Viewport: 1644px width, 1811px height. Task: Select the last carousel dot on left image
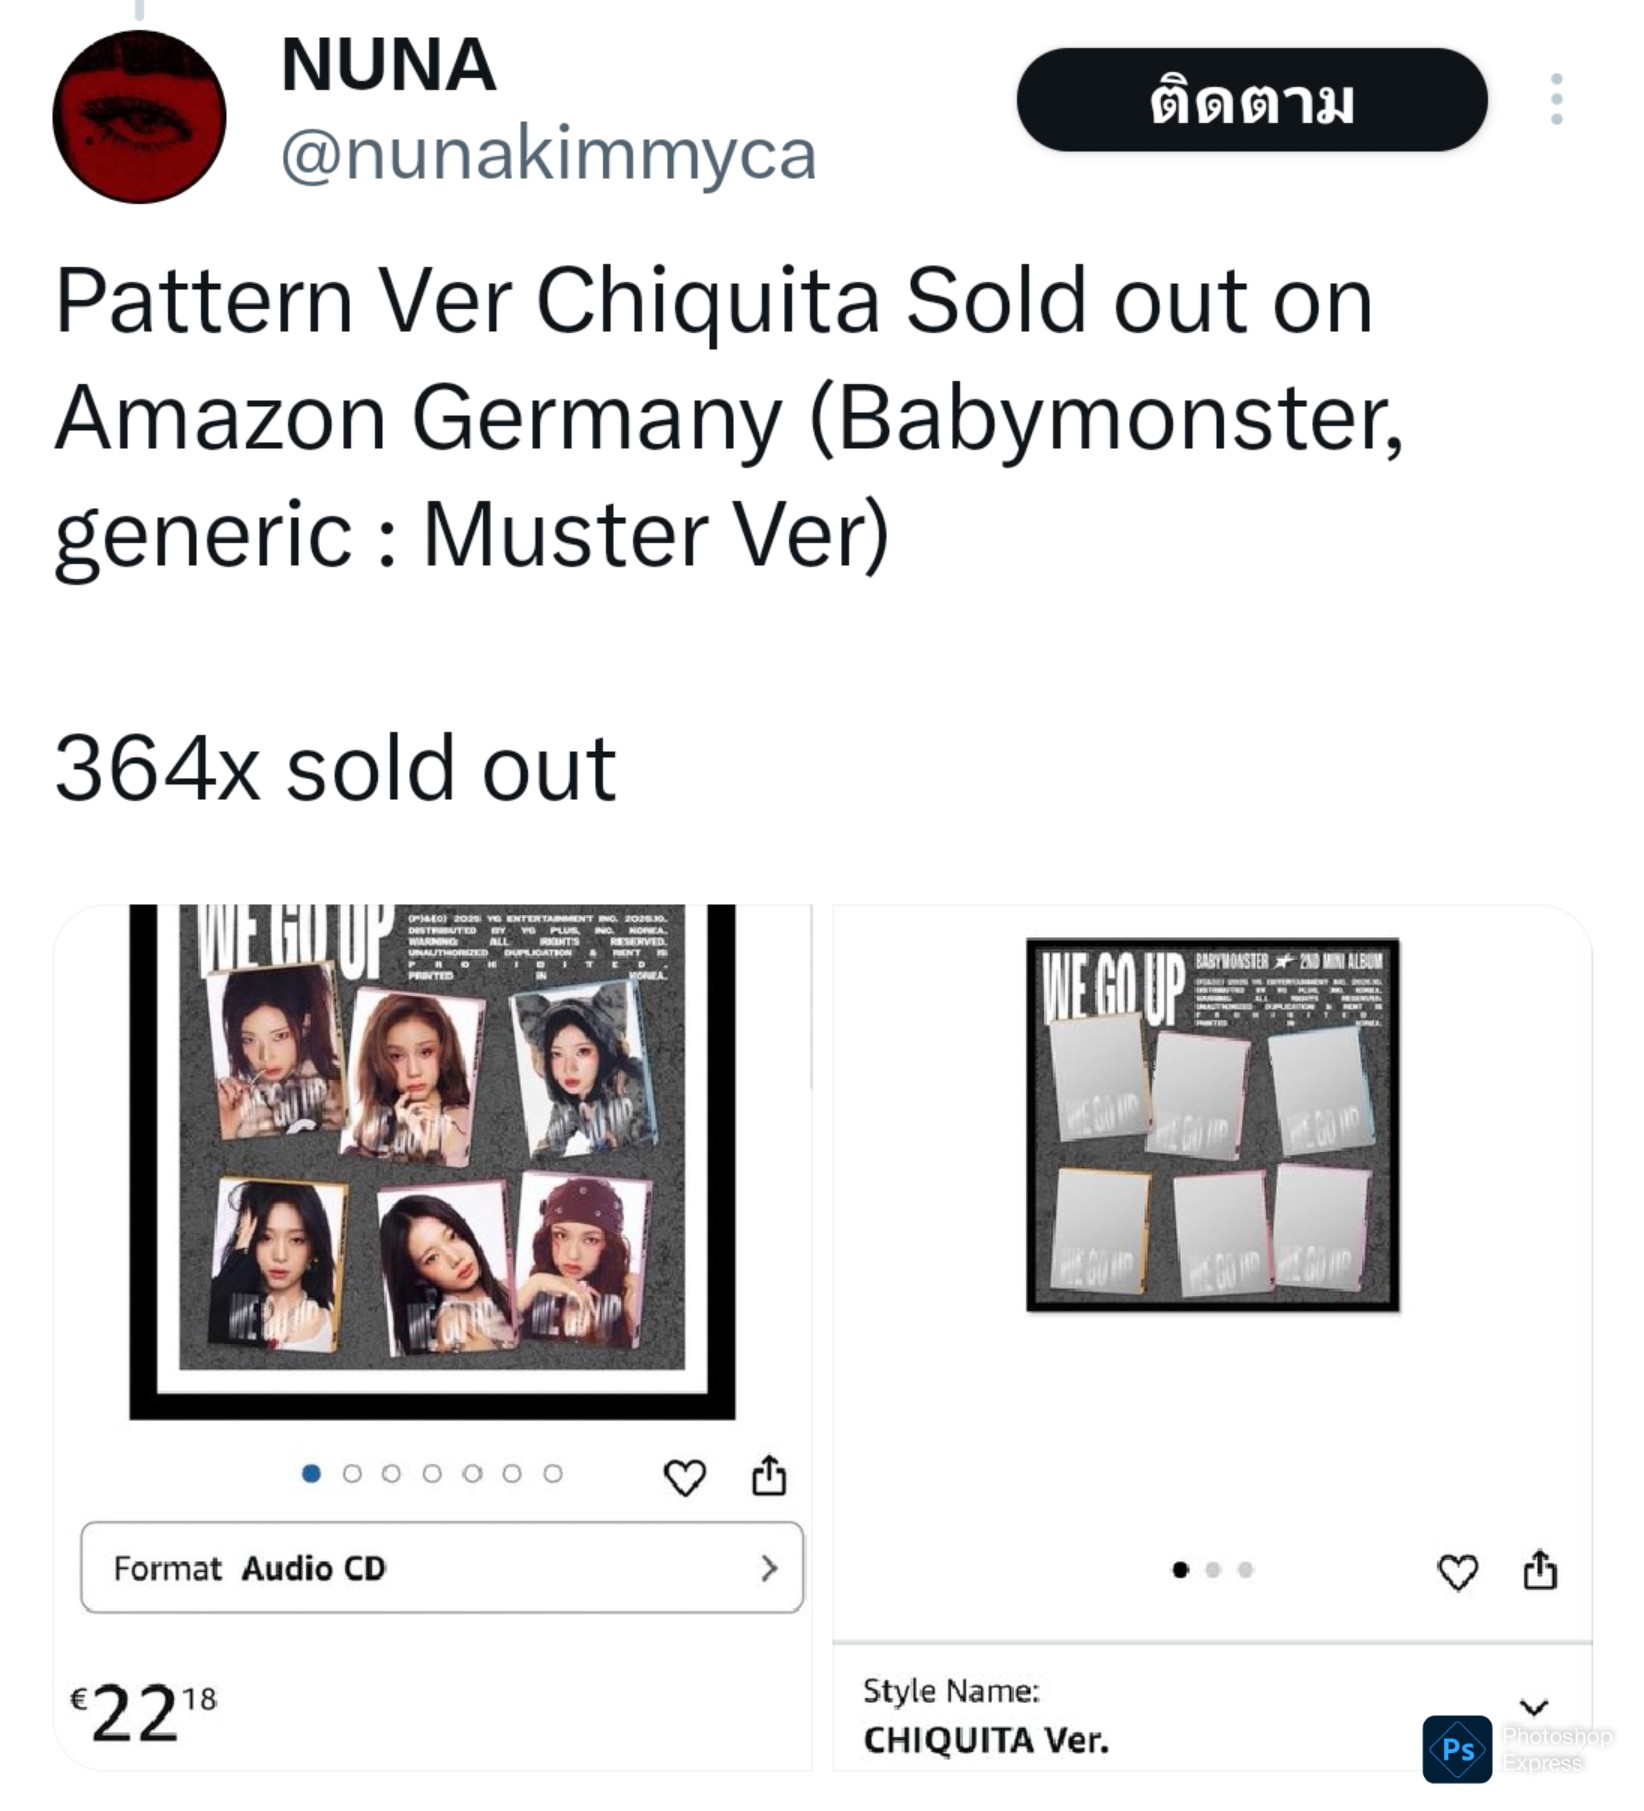553,1473
